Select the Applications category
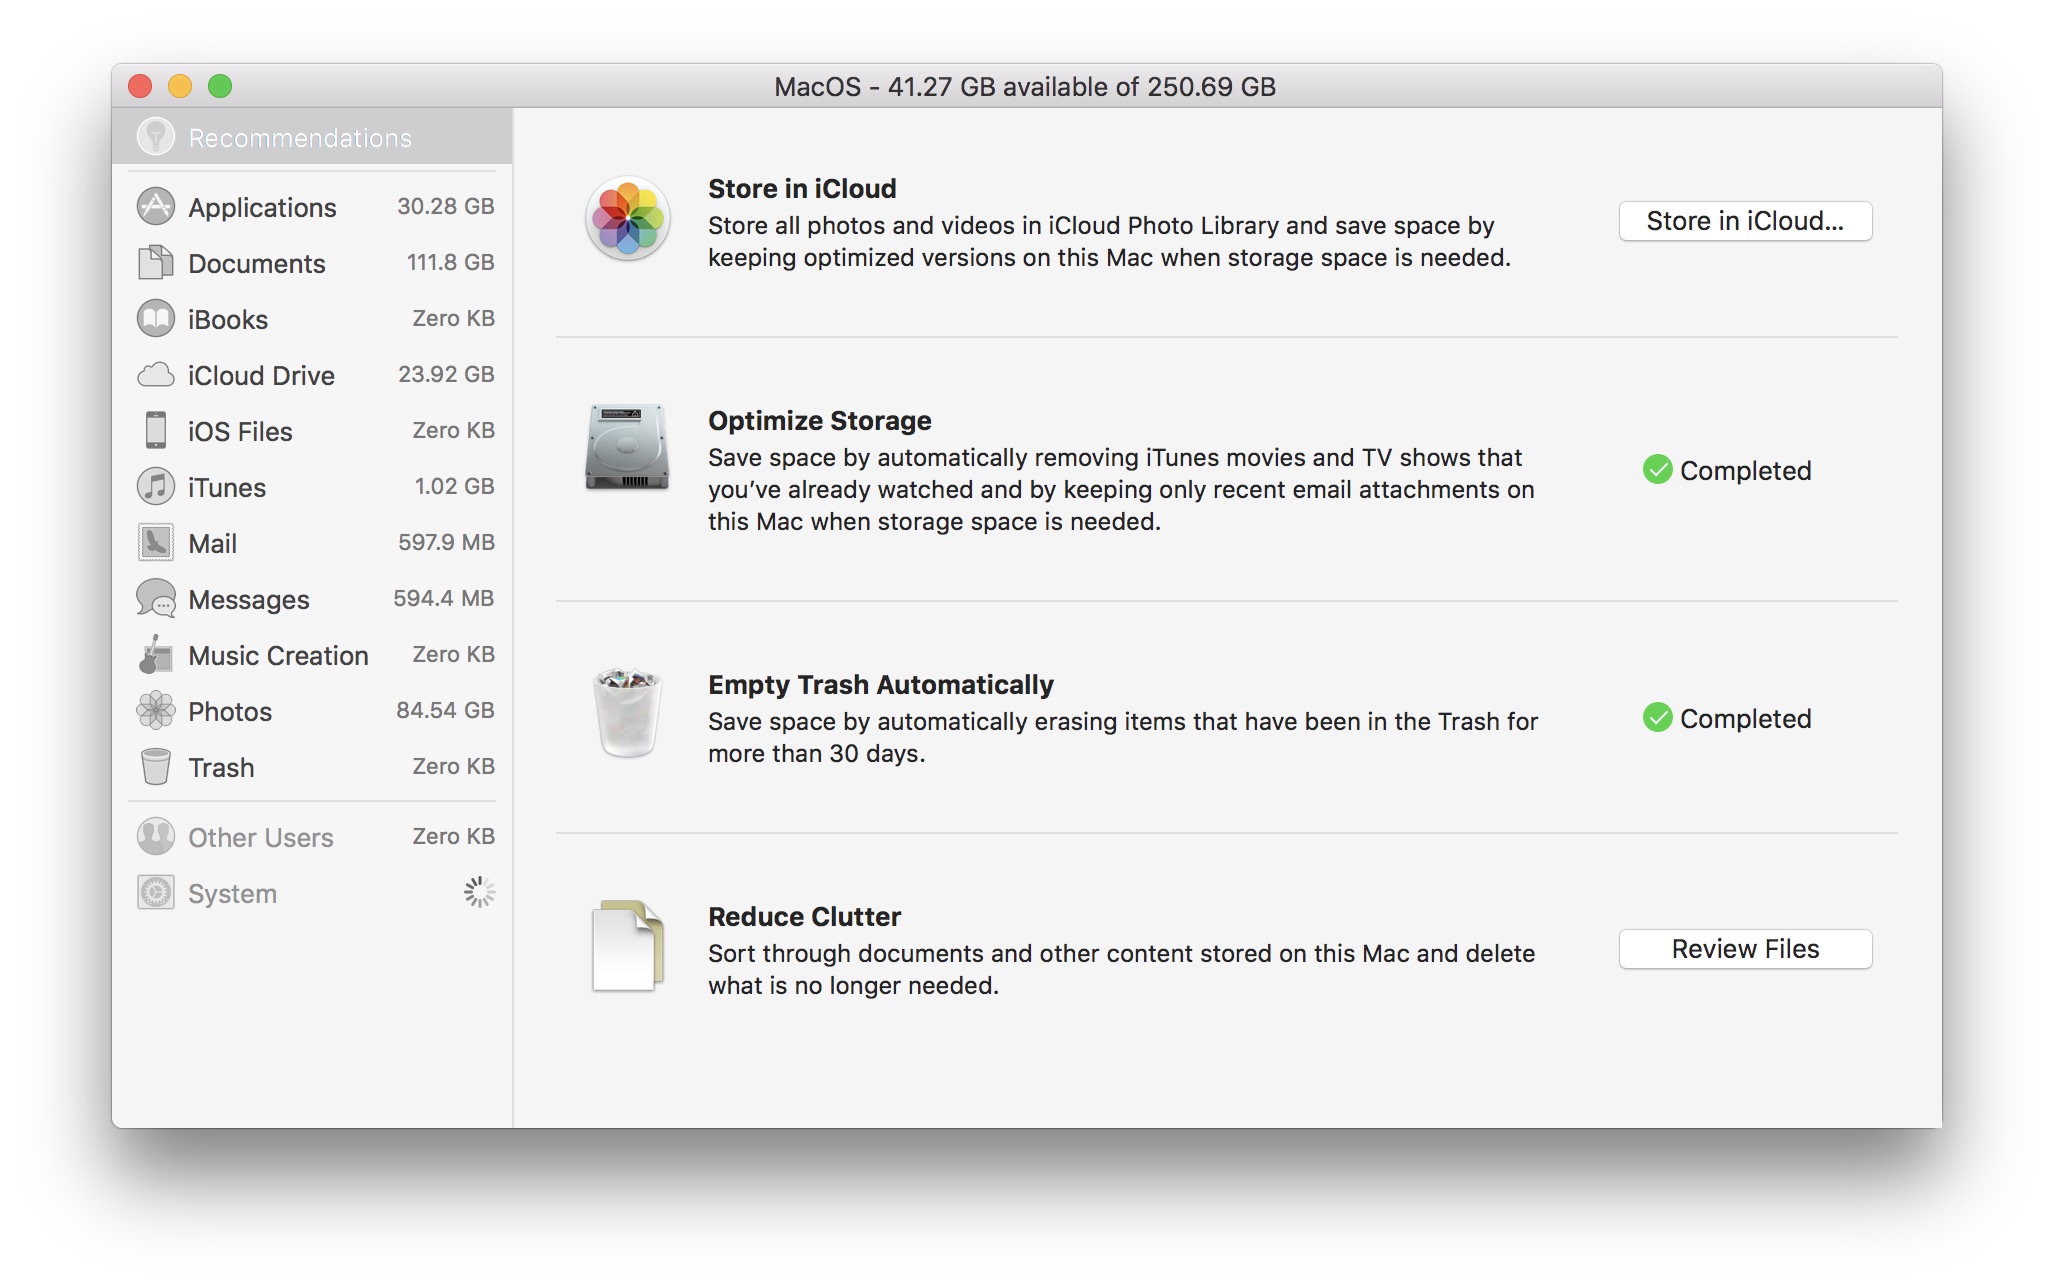This screenshot has height=1288, width=2054. (312, 207)
